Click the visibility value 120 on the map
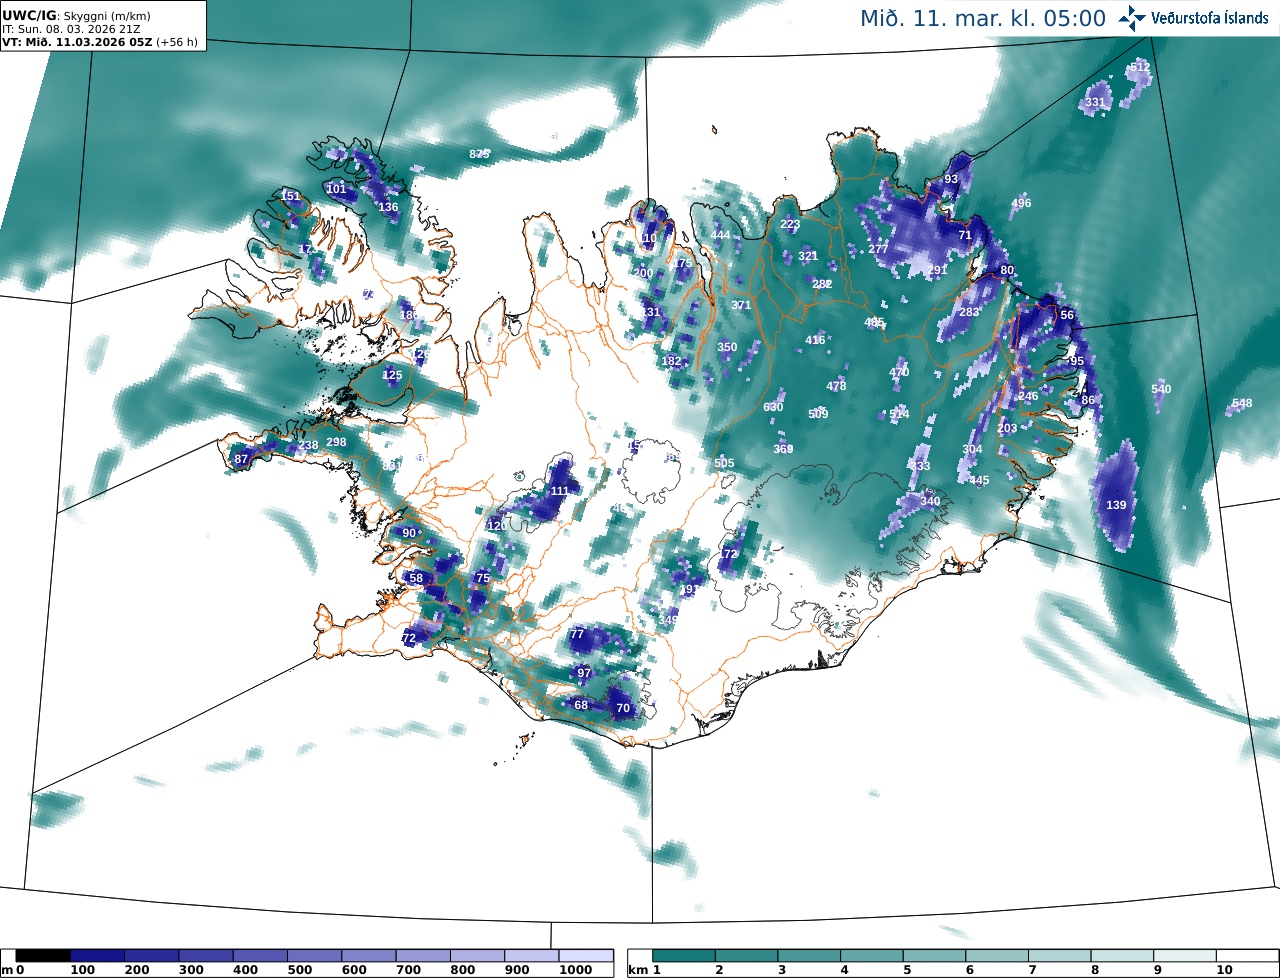The width and height of the screenshot is (1280, 978). click(x=497, y=526)
